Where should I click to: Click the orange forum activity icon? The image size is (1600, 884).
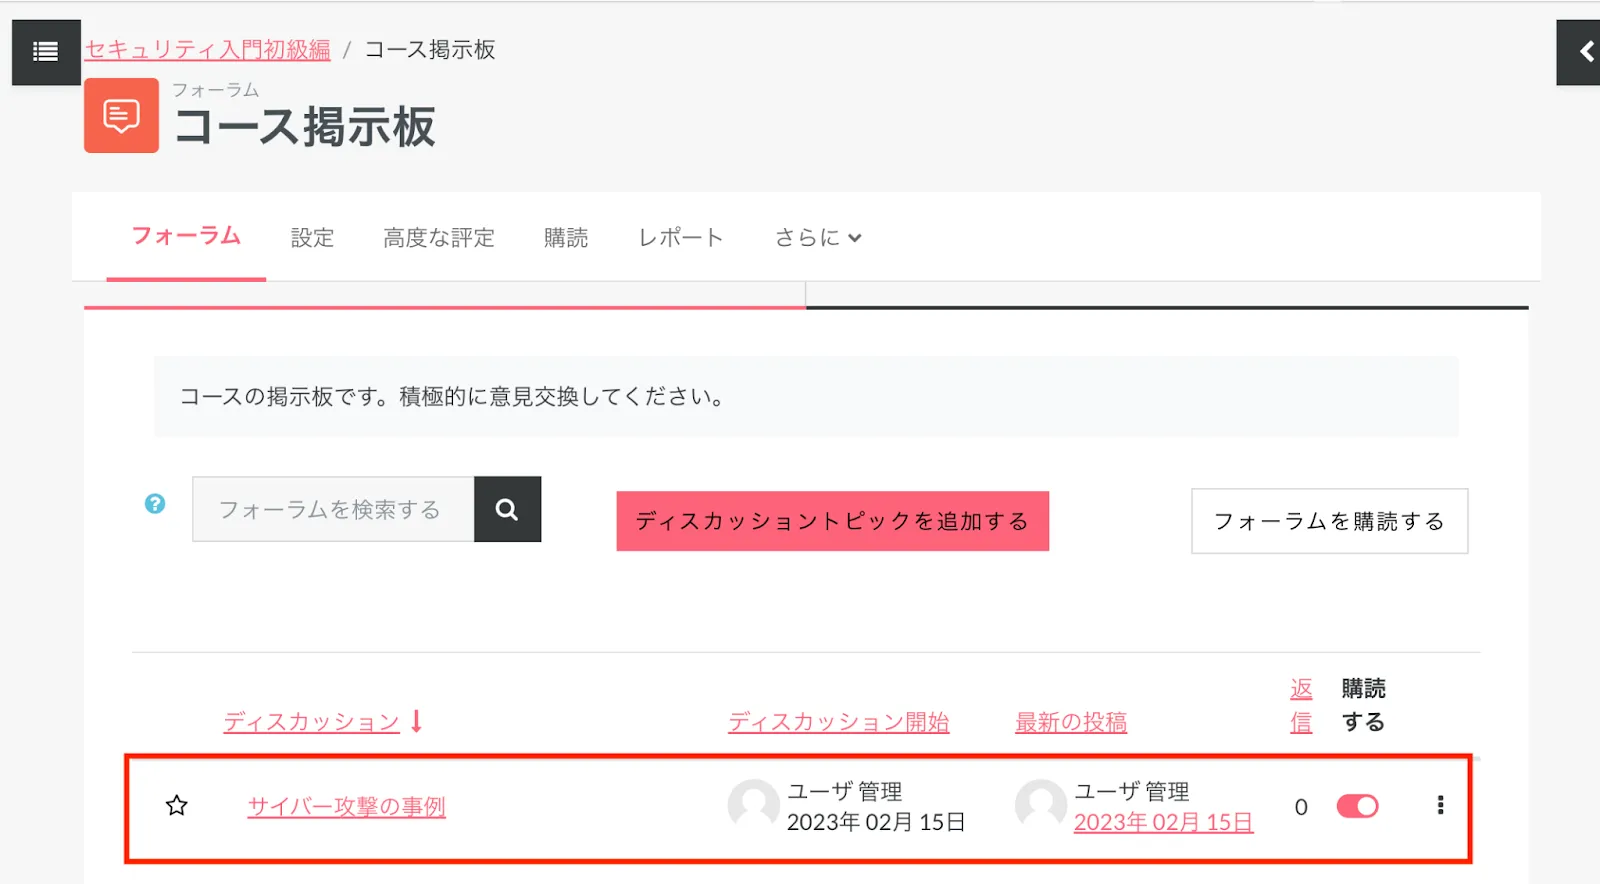(x=121, y=116)
